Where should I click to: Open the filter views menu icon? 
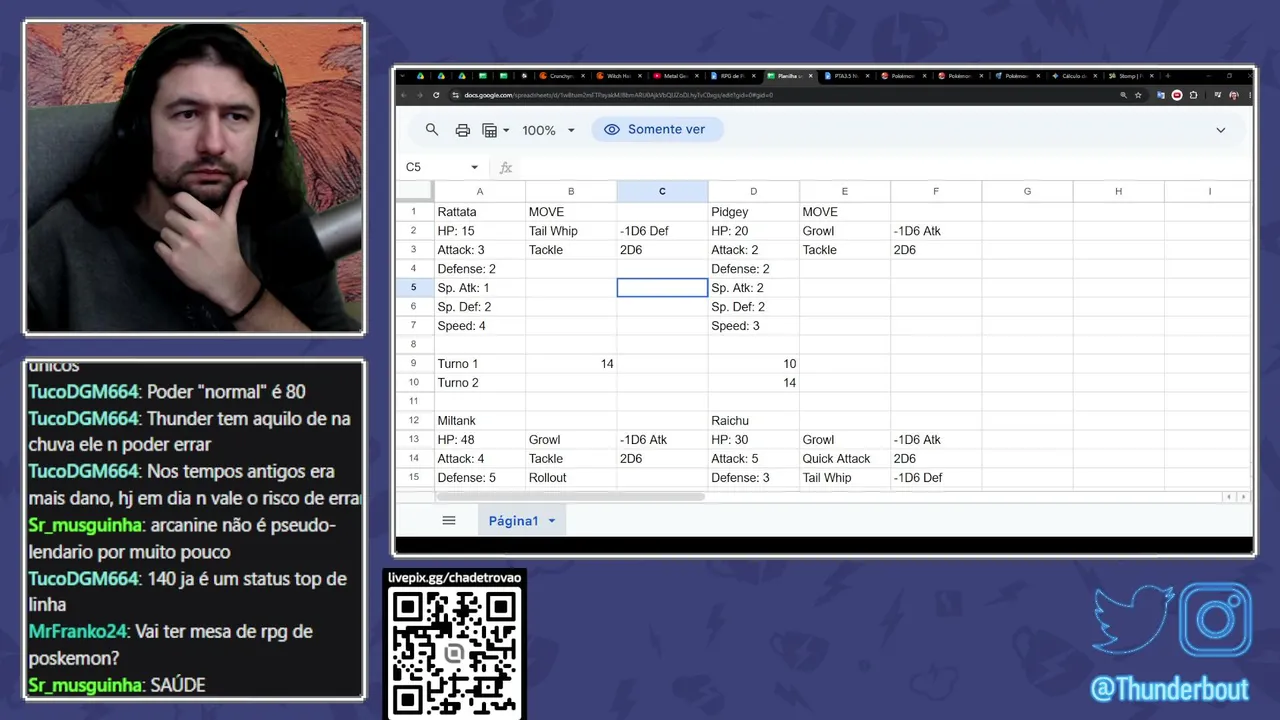[496, 130]
